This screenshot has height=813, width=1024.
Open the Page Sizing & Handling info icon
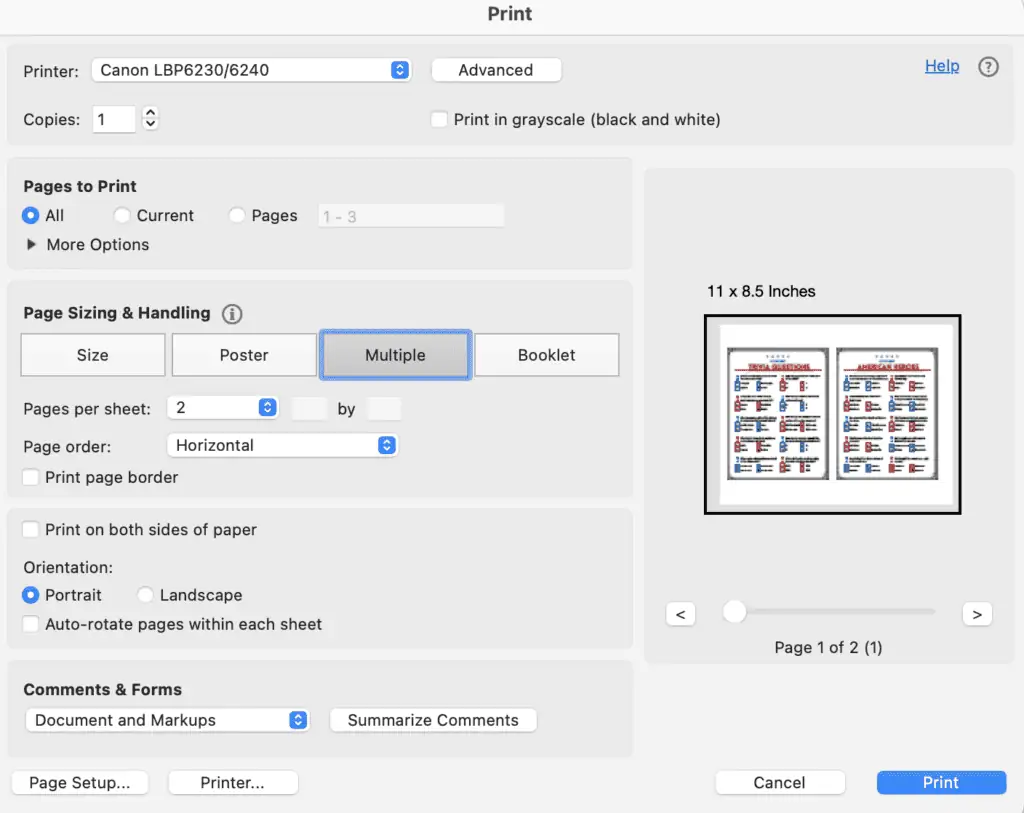click(231, 314)
